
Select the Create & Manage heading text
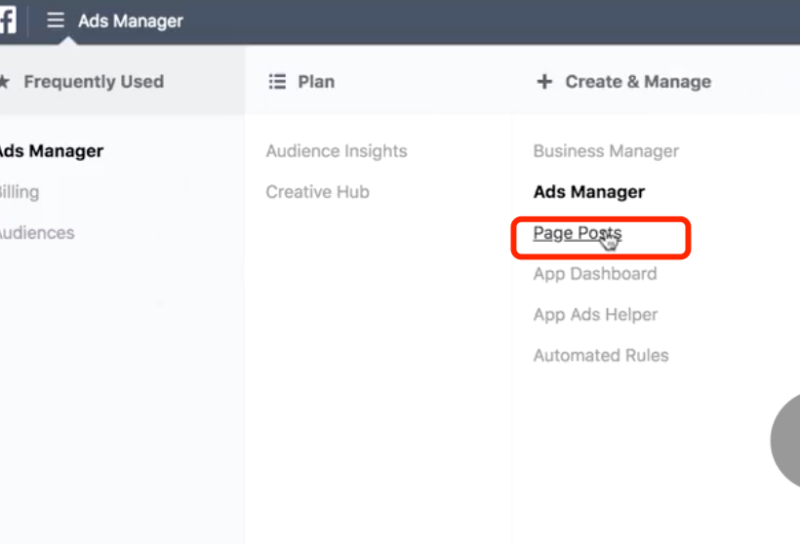tap(638, 82)
